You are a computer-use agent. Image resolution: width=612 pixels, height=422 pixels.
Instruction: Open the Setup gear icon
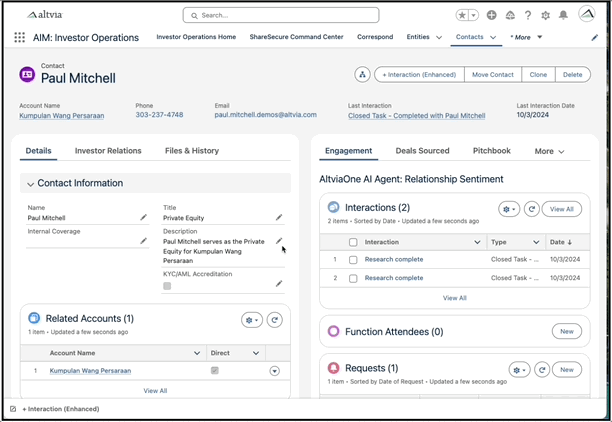[x=545, y=15]
